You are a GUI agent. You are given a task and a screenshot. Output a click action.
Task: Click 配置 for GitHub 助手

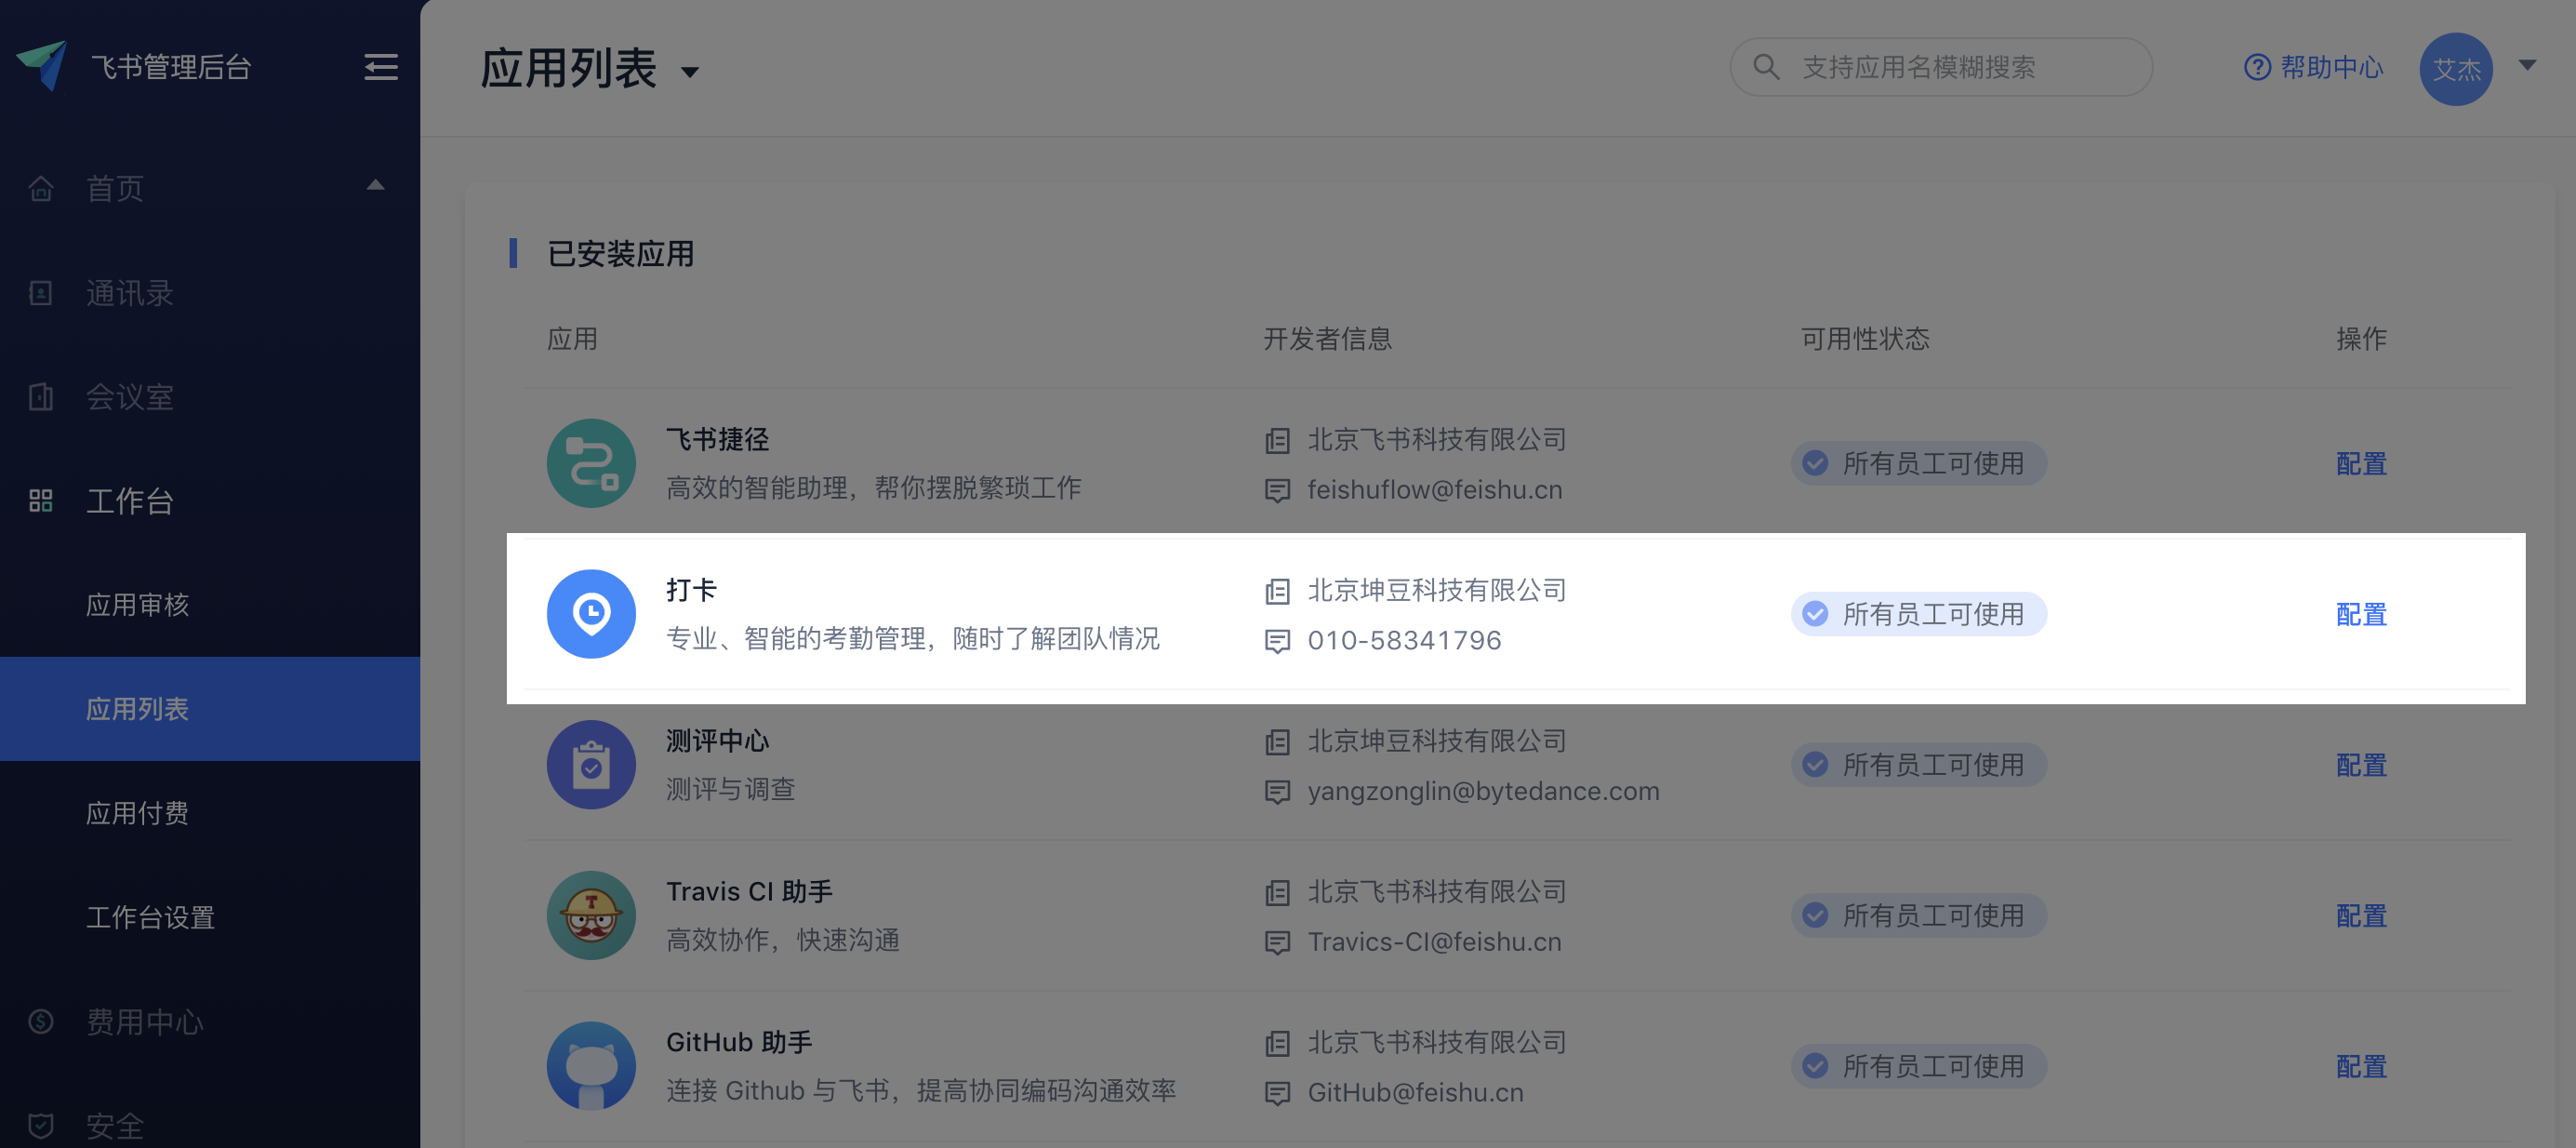pos(2361,1067)
